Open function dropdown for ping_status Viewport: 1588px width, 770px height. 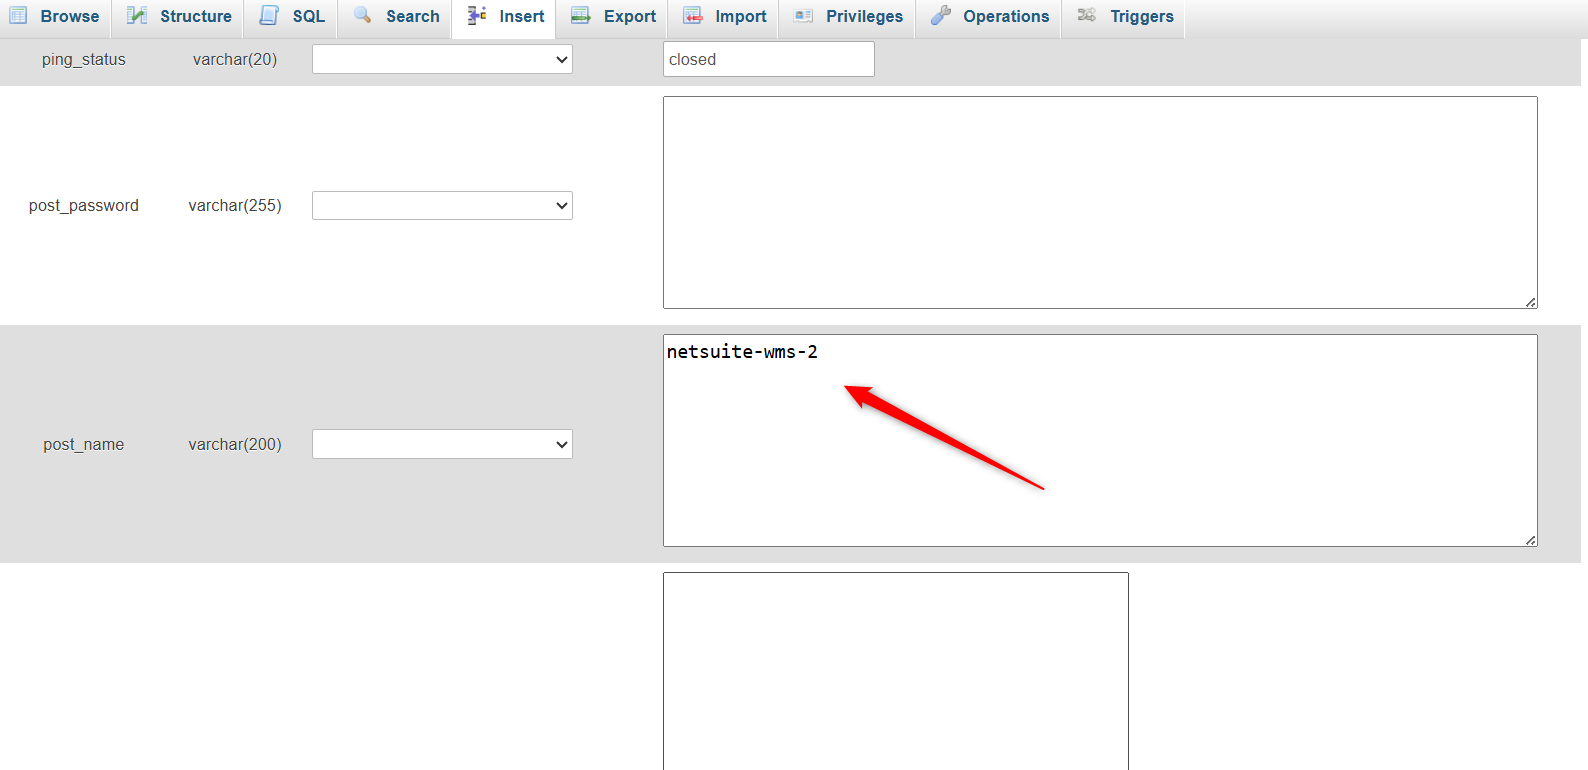click(442, 59)
